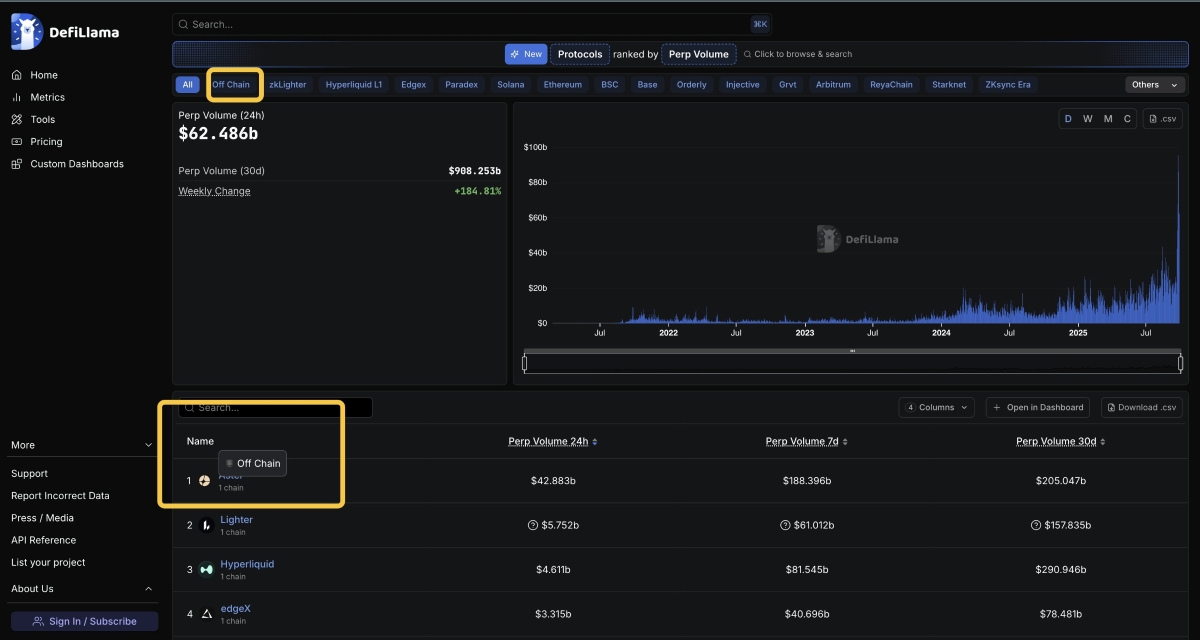The image size is (1200, 640).
Task: Click the Download .csv button
Action: [1141, 407]
